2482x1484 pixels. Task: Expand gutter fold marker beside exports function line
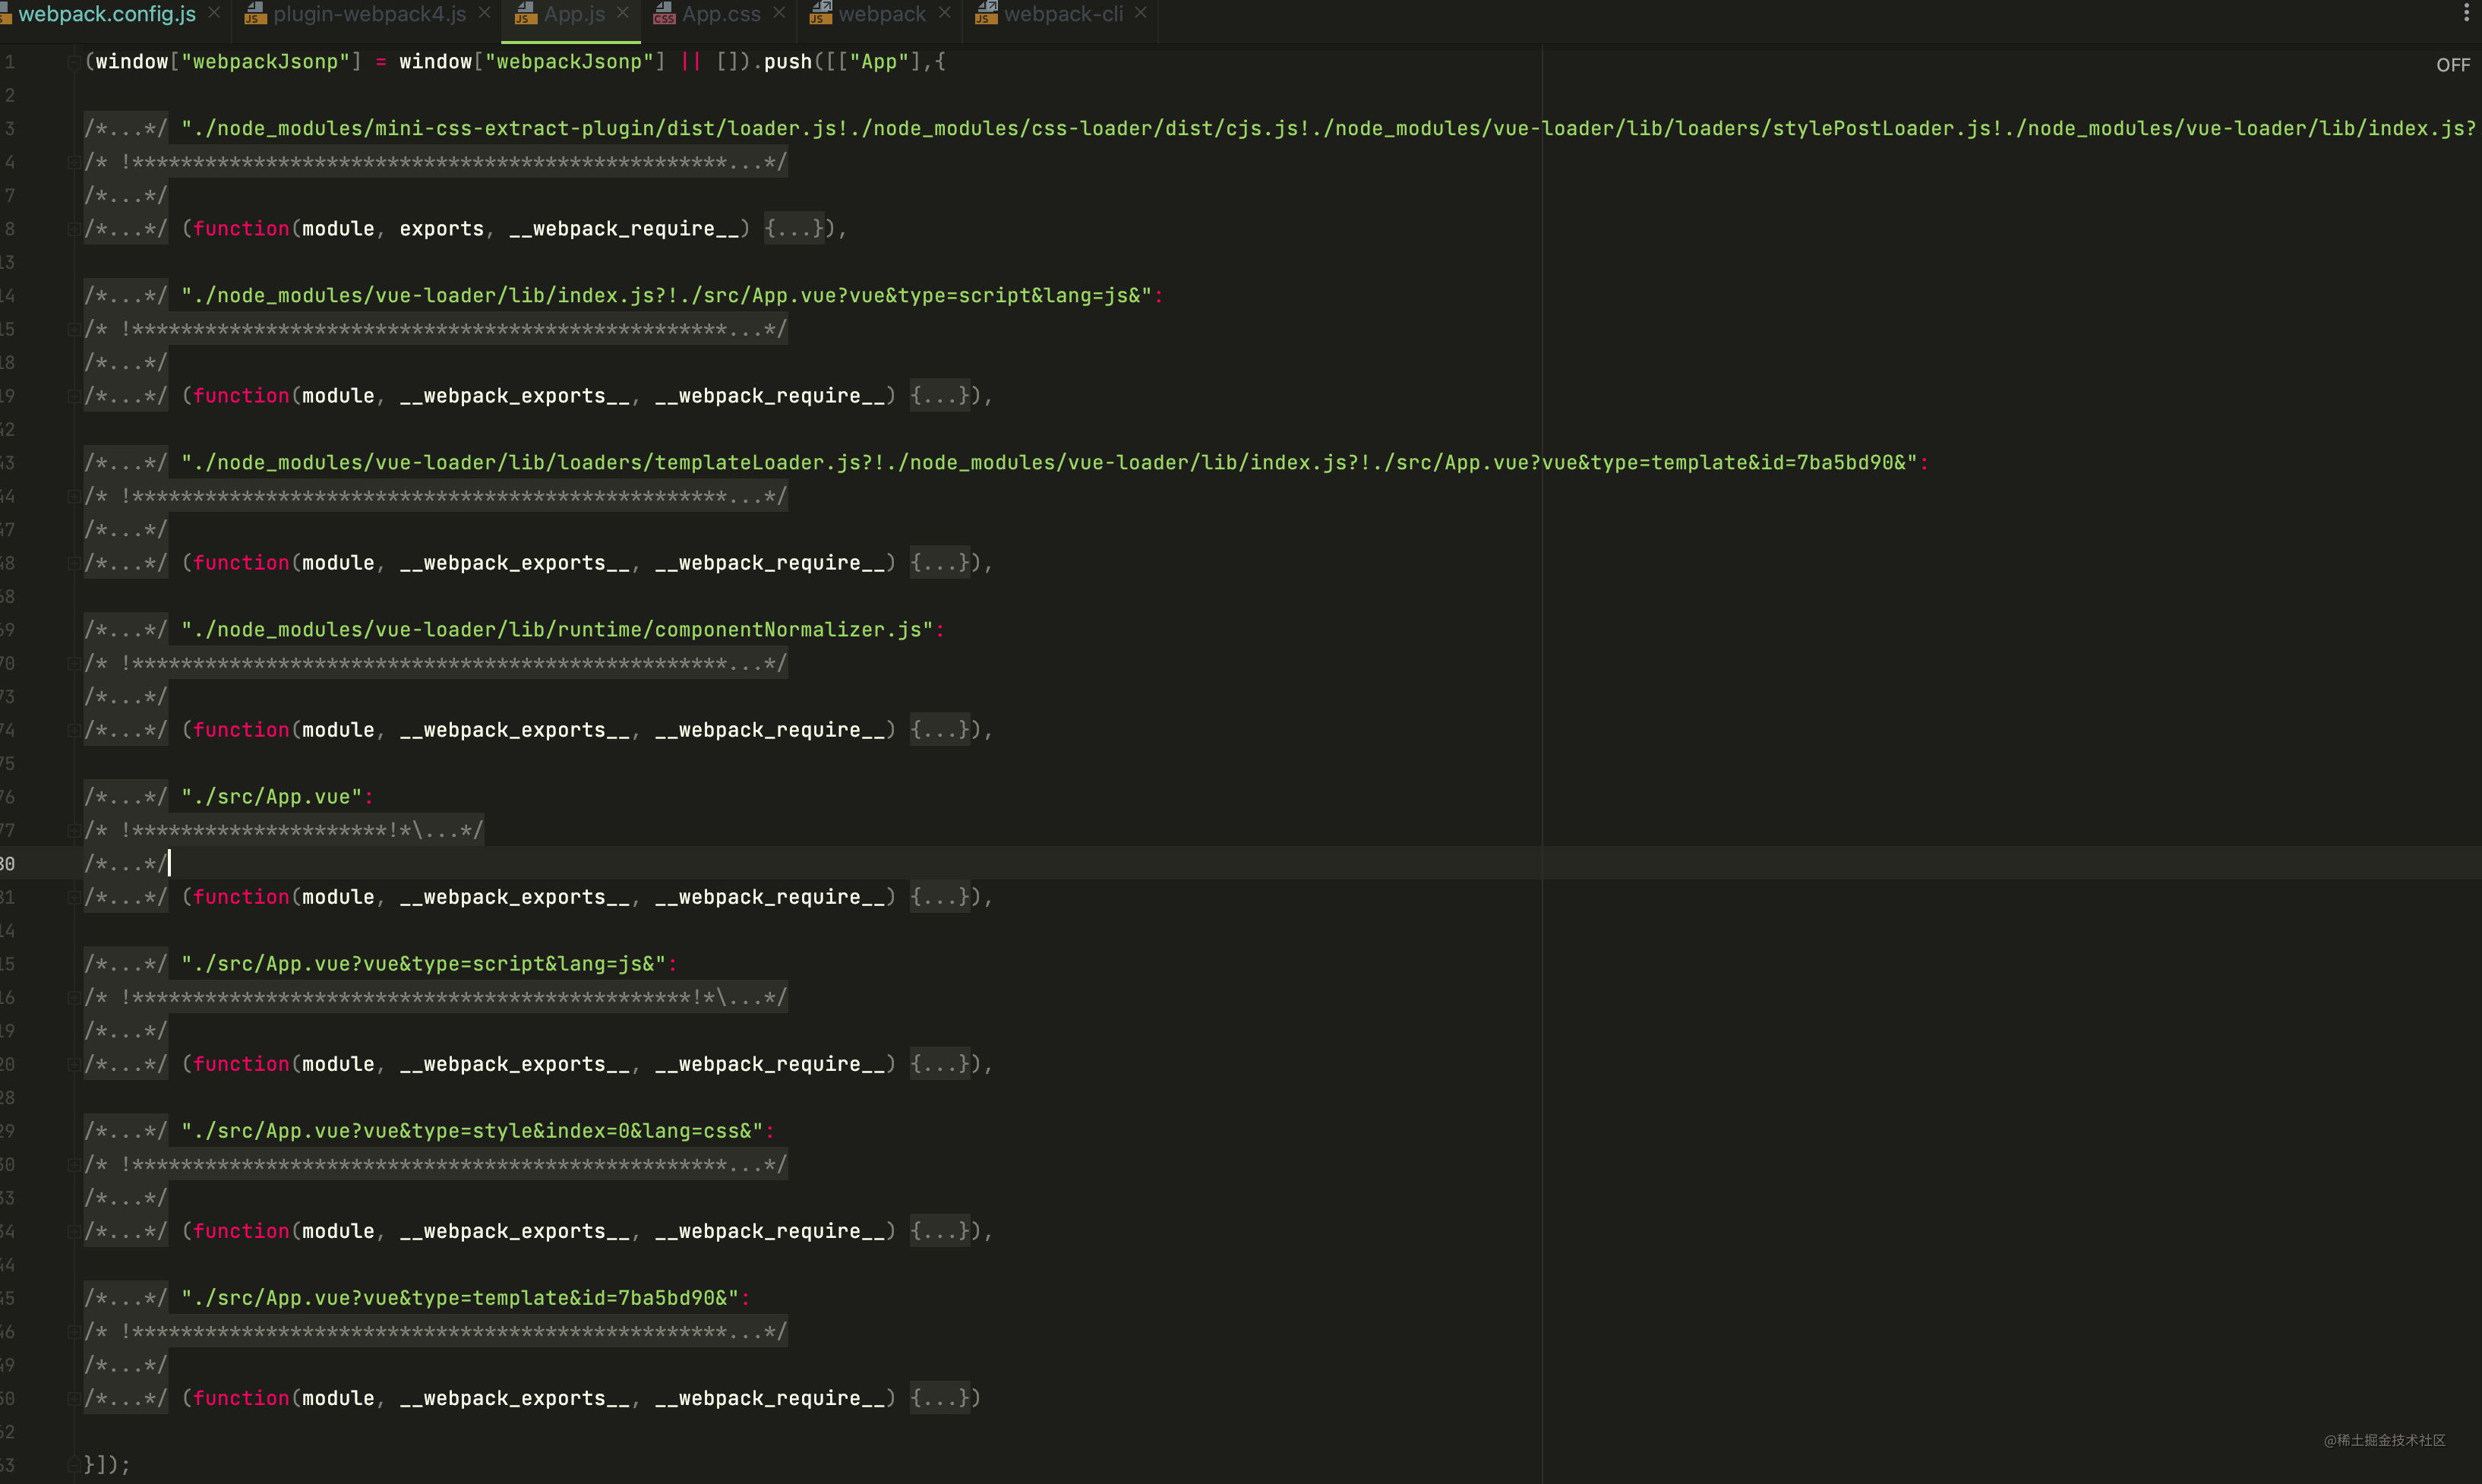[x=73, y=229]
